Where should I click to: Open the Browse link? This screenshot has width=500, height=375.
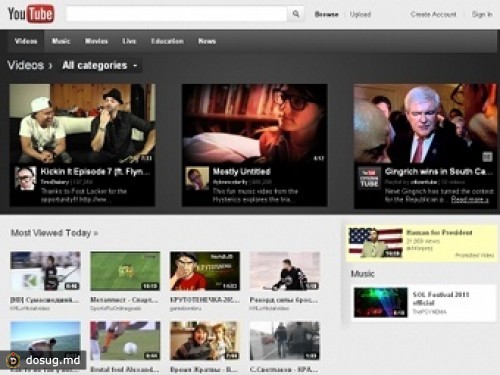tap(326, 14)
